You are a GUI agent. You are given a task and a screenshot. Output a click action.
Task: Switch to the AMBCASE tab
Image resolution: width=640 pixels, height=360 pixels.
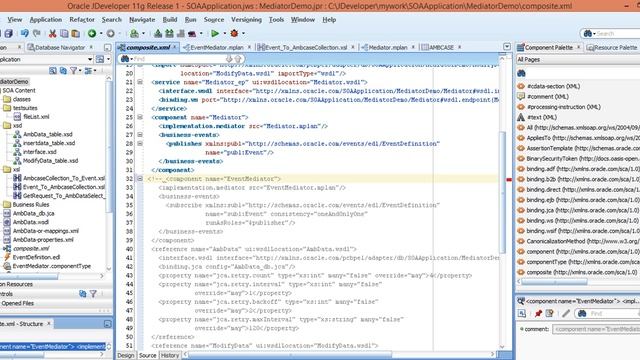pyautogui.click(x=441, y=47)
